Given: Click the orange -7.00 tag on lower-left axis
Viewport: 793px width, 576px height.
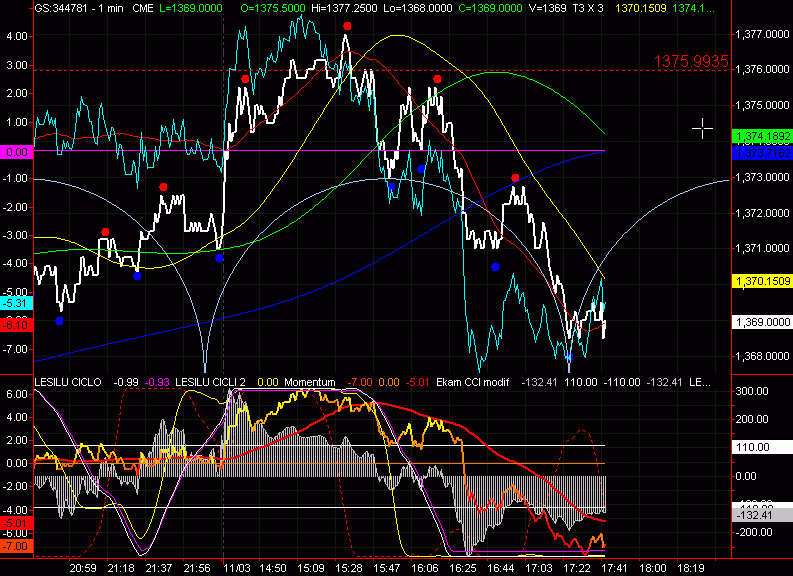Looking at the screenshot, I should point(16,546).
